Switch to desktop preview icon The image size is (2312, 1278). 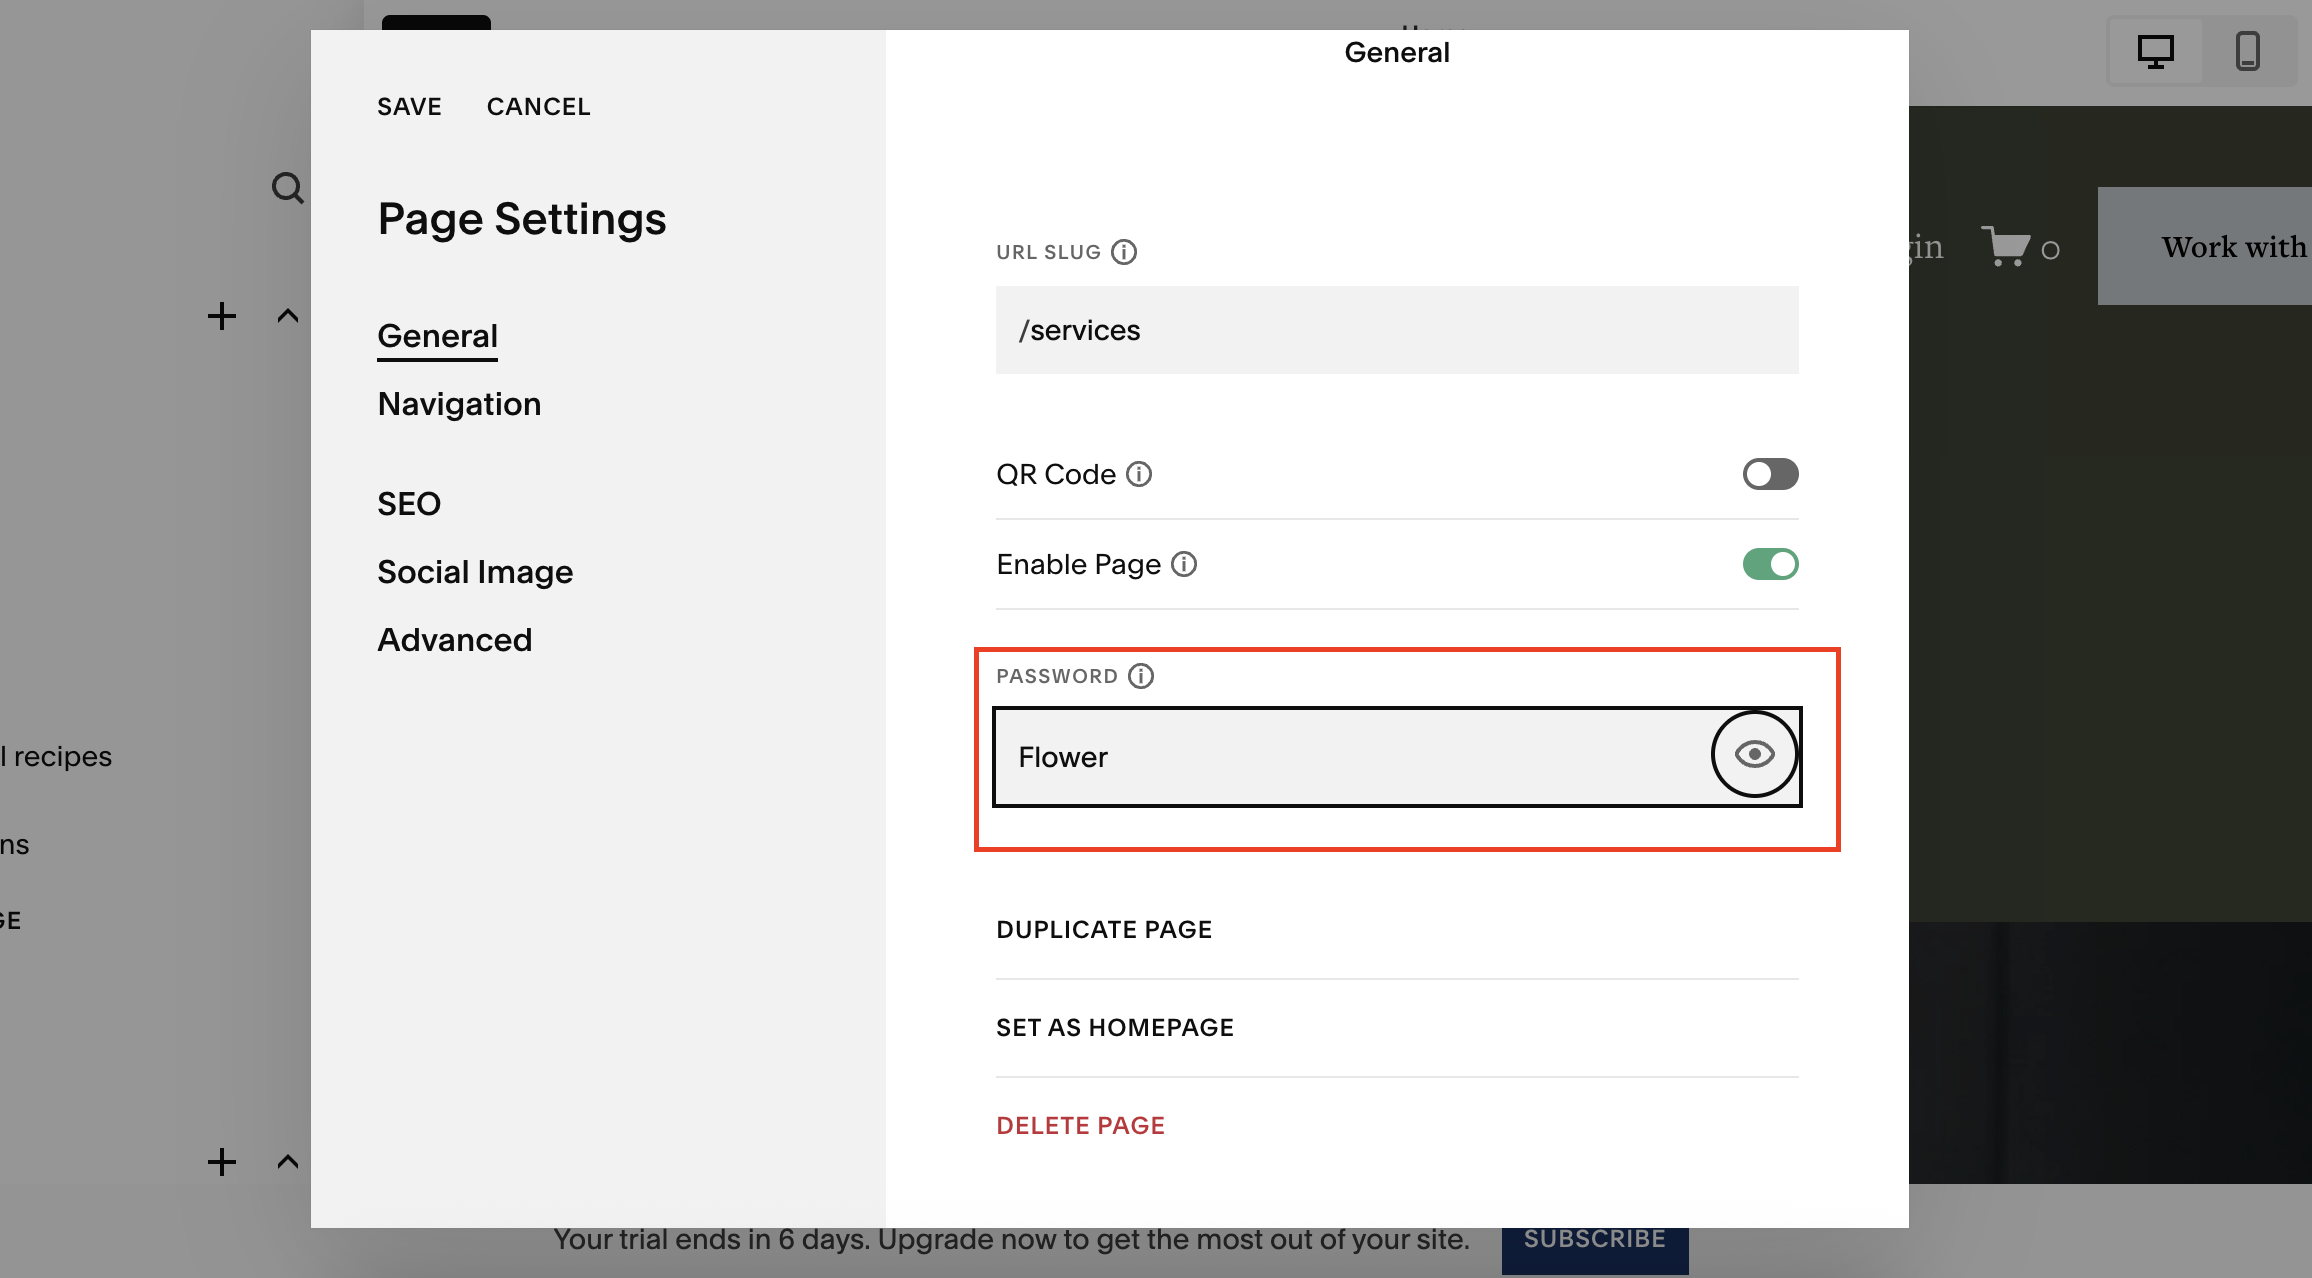coord(2155,51)
